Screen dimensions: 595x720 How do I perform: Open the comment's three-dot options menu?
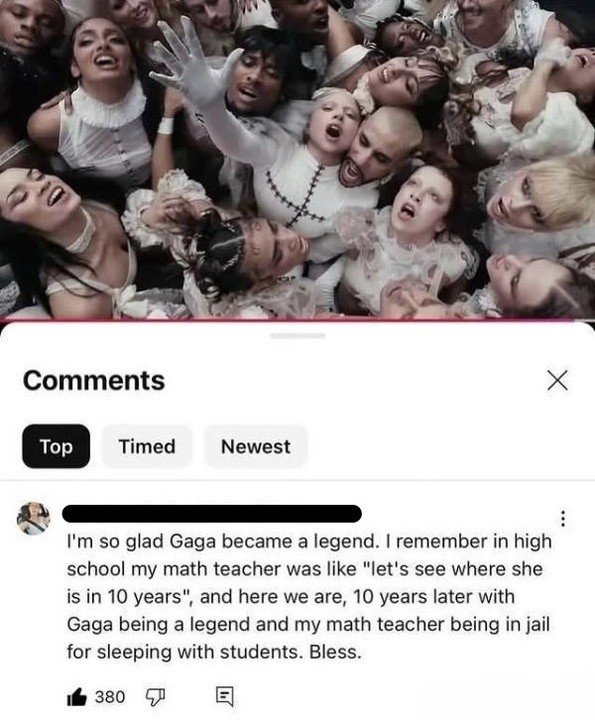(563, 518)
